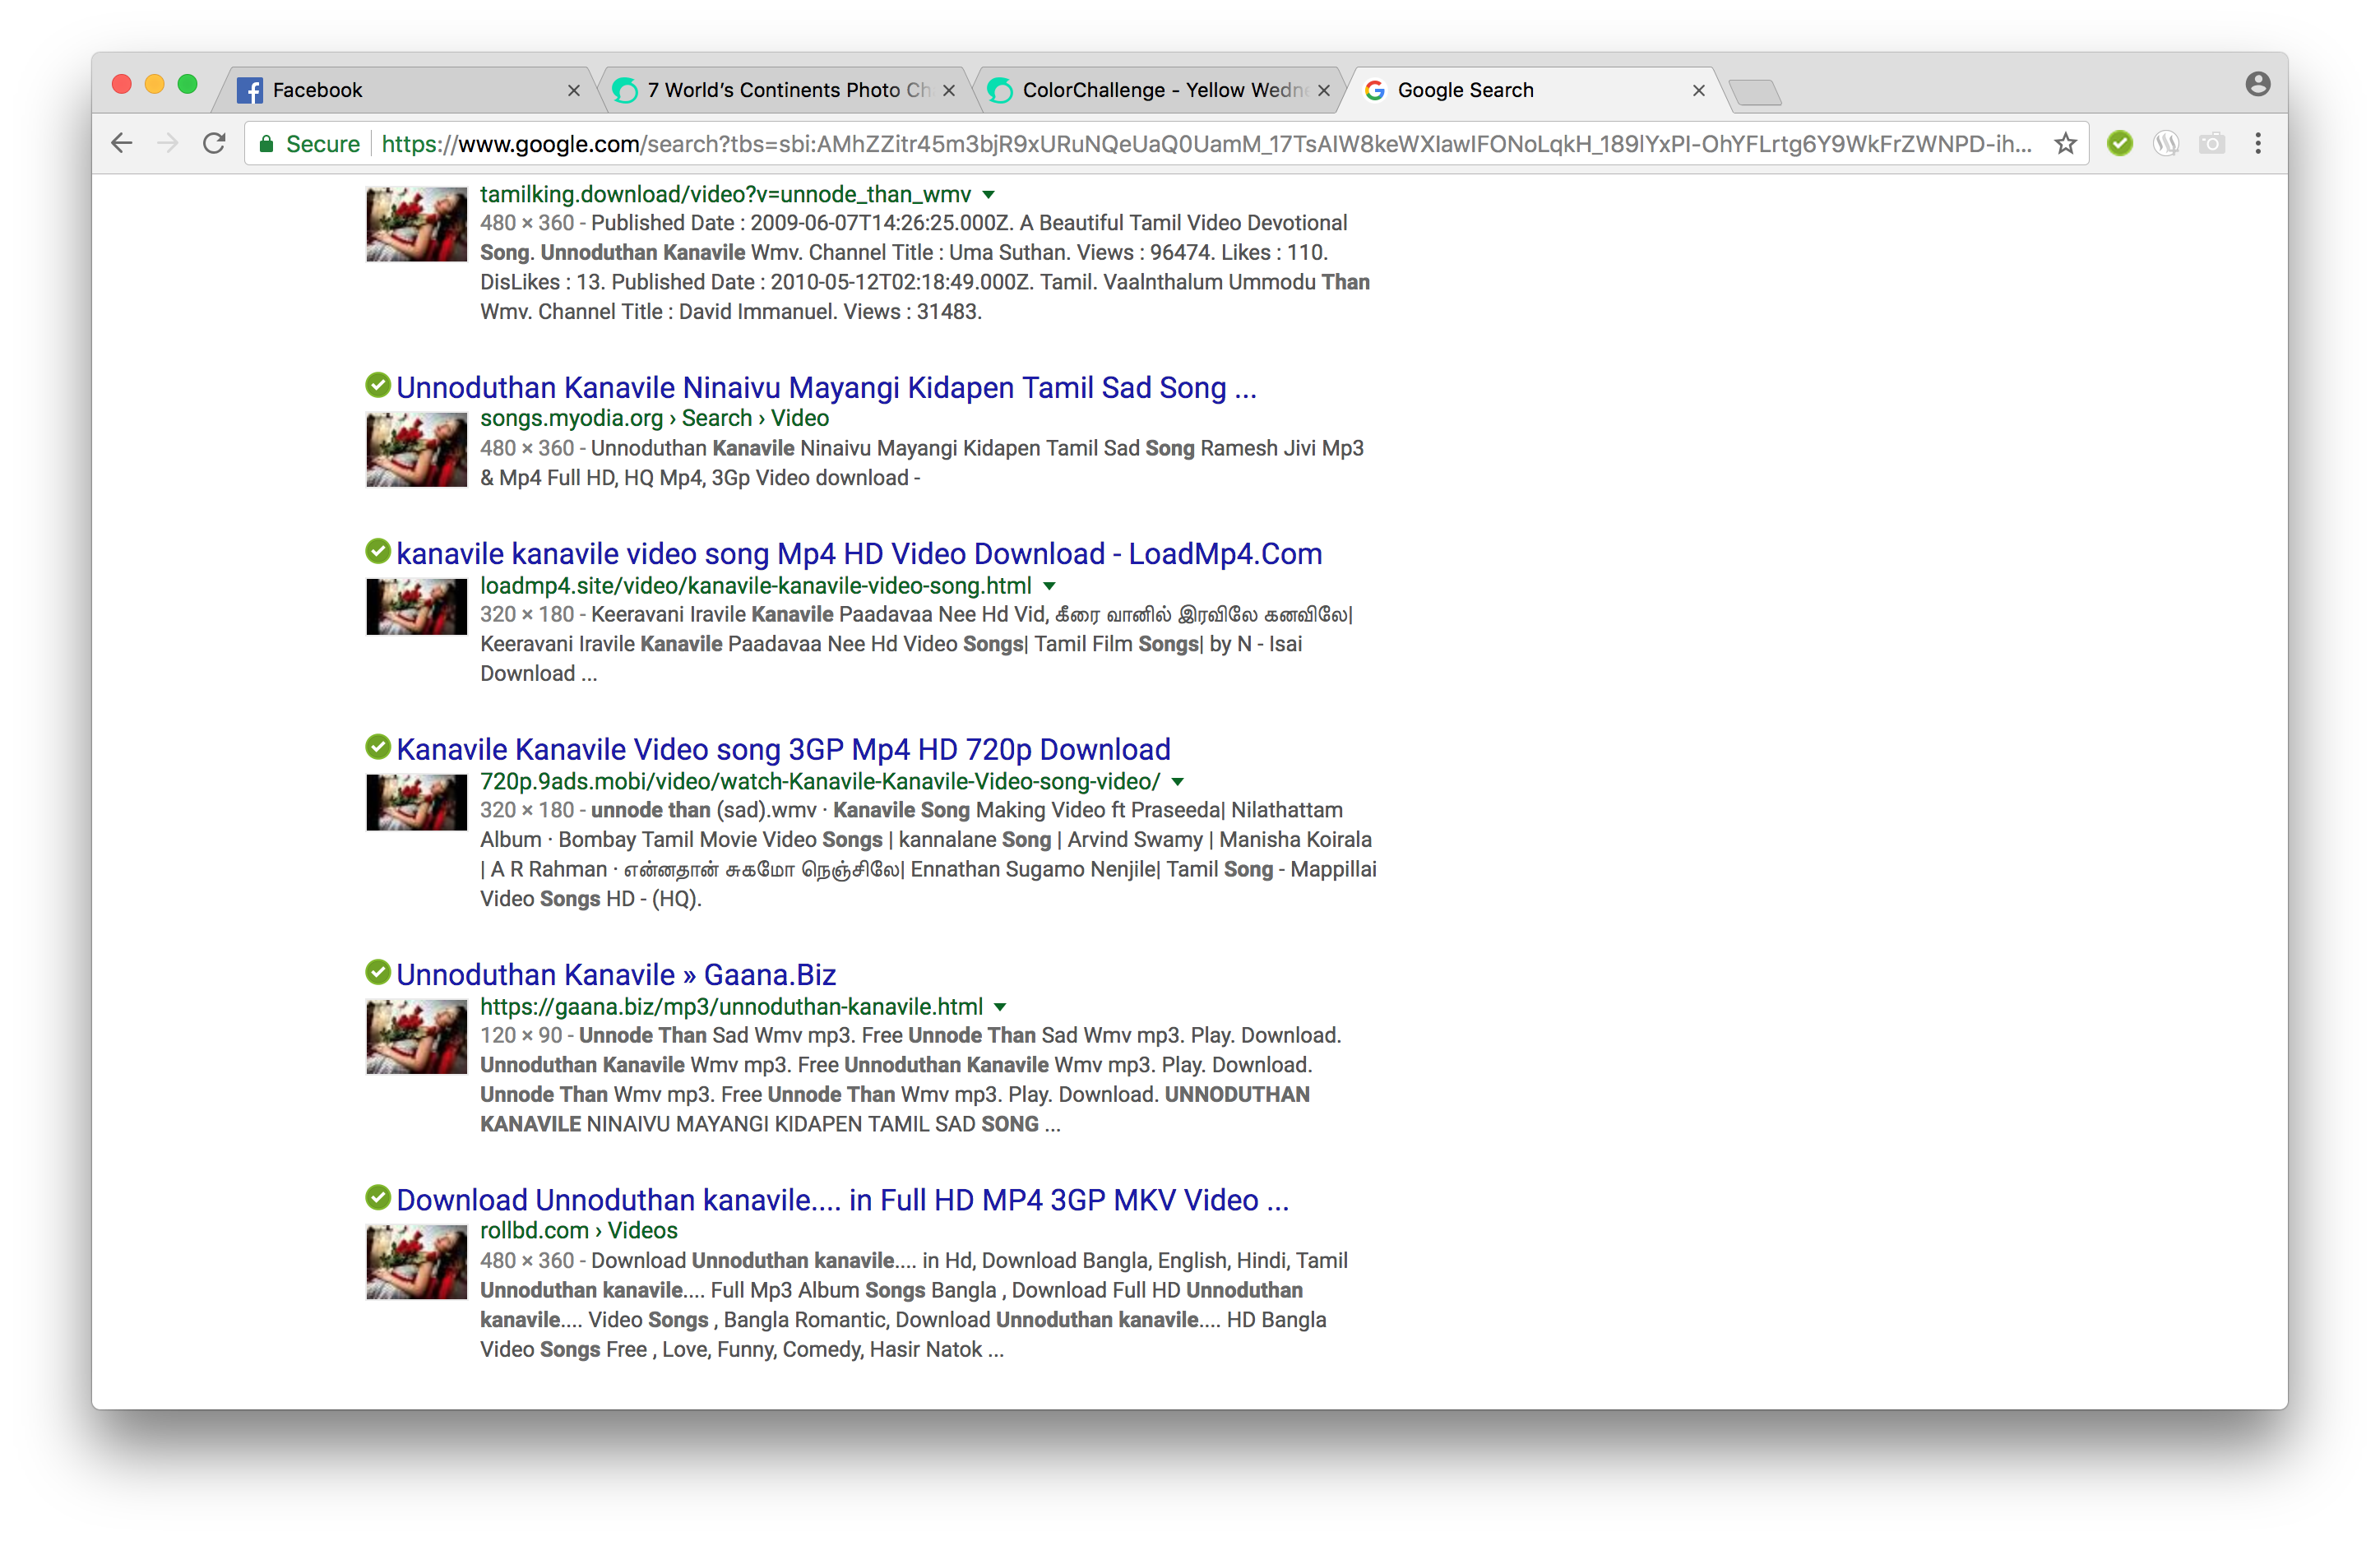This screenshot has width=2380, height=1541.
Task: Click the green checkmark extension icon
Action: coord(2119,143)
